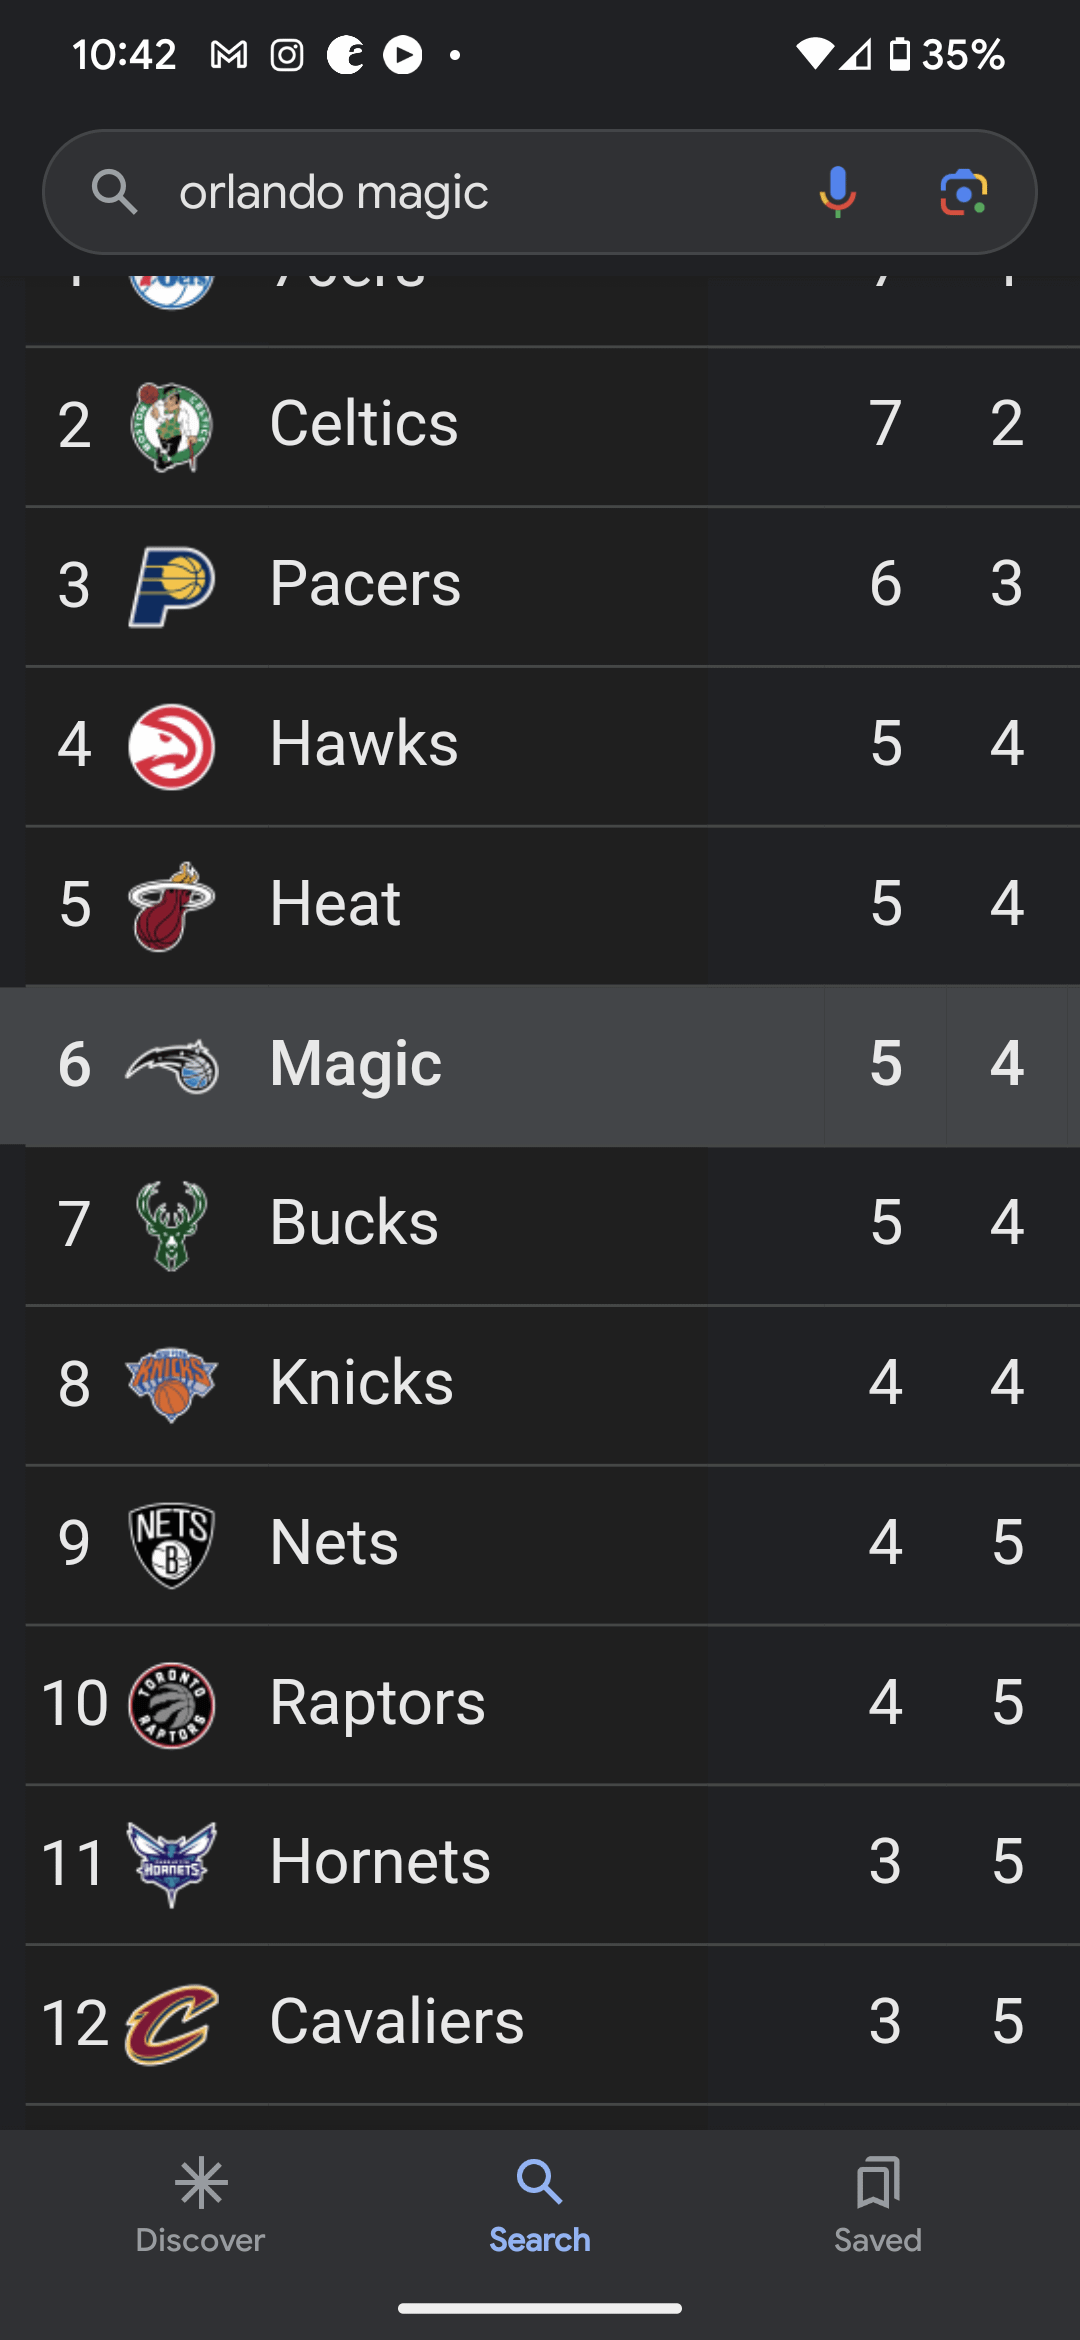Tap the magnifier icon in search bar

point(114,191)
